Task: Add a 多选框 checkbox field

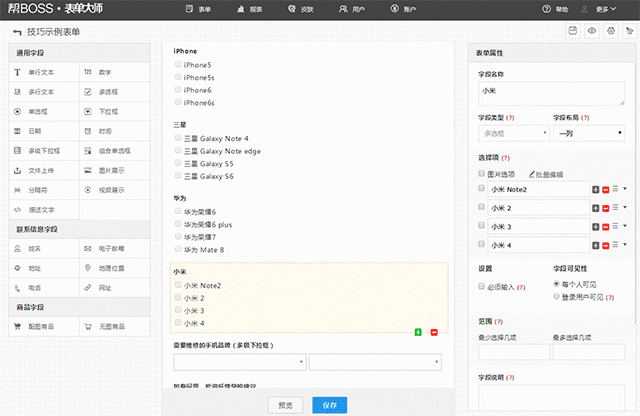Action: [x=115, y=92]
